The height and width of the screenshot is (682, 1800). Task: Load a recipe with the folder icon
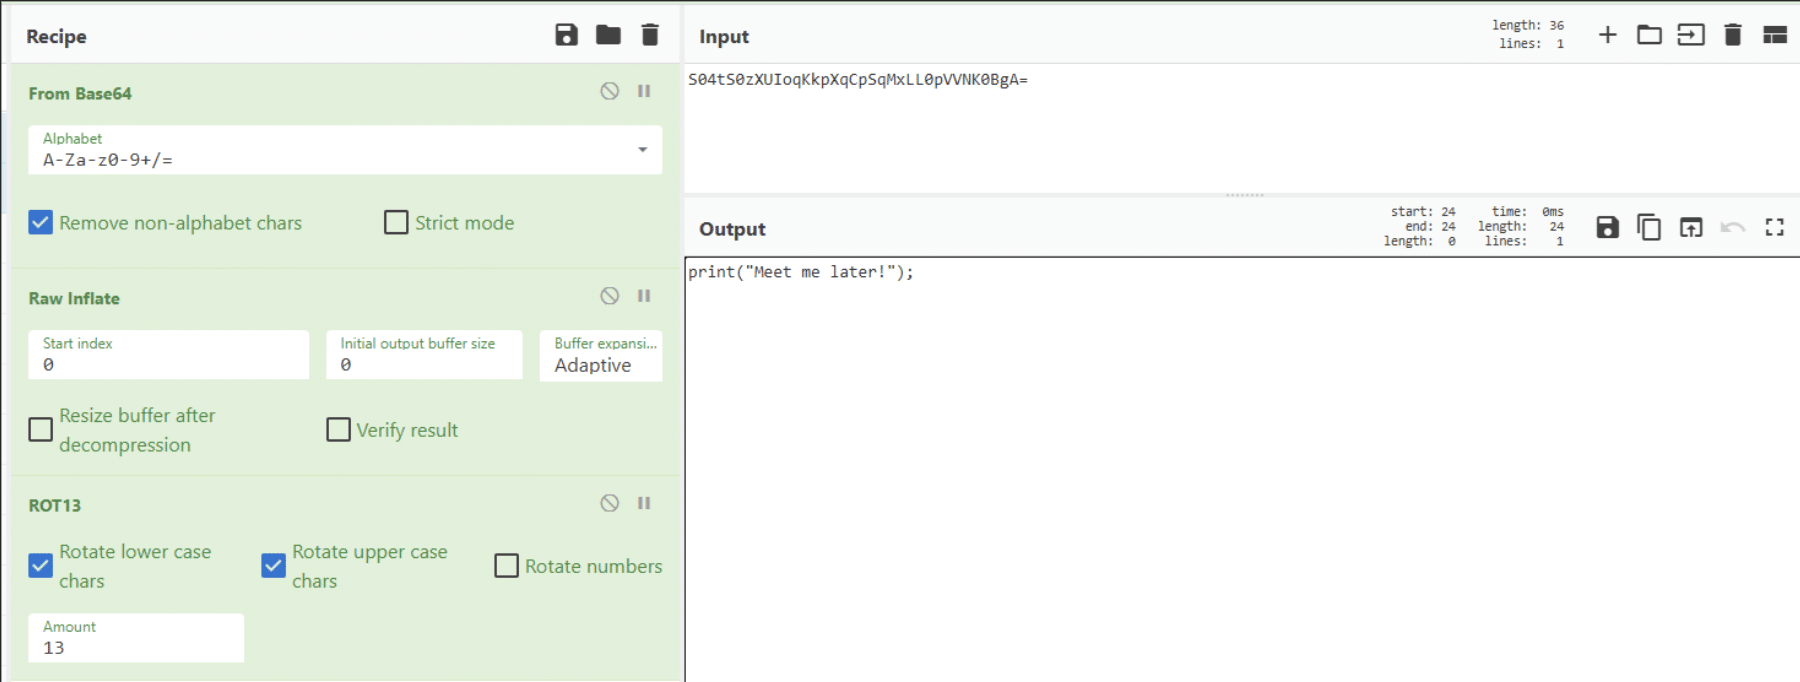coord(608,35)
